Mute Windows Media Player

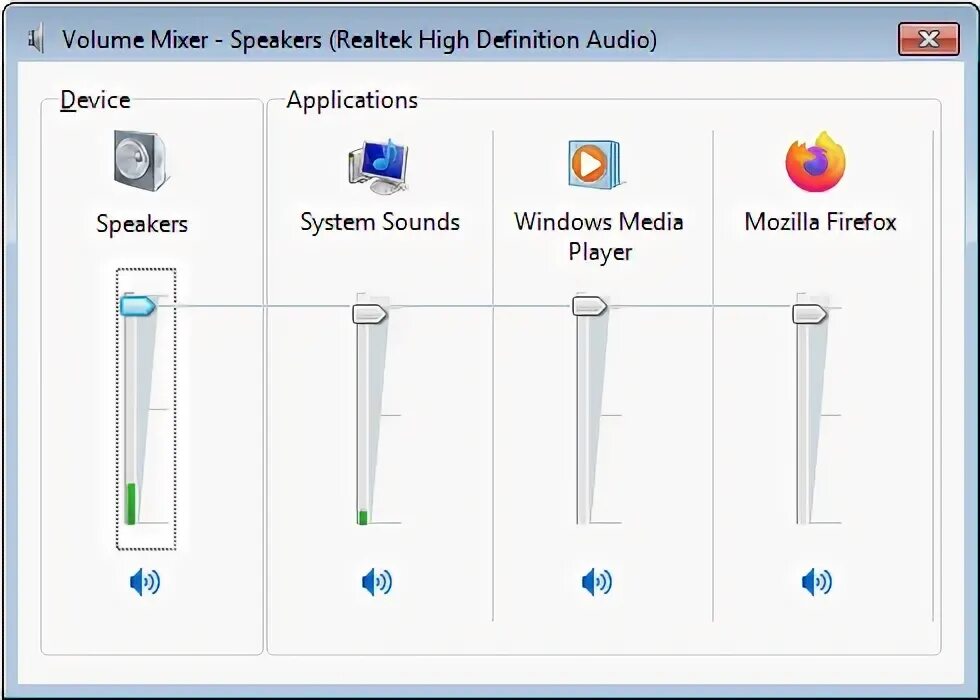click(x=597, y=582)
